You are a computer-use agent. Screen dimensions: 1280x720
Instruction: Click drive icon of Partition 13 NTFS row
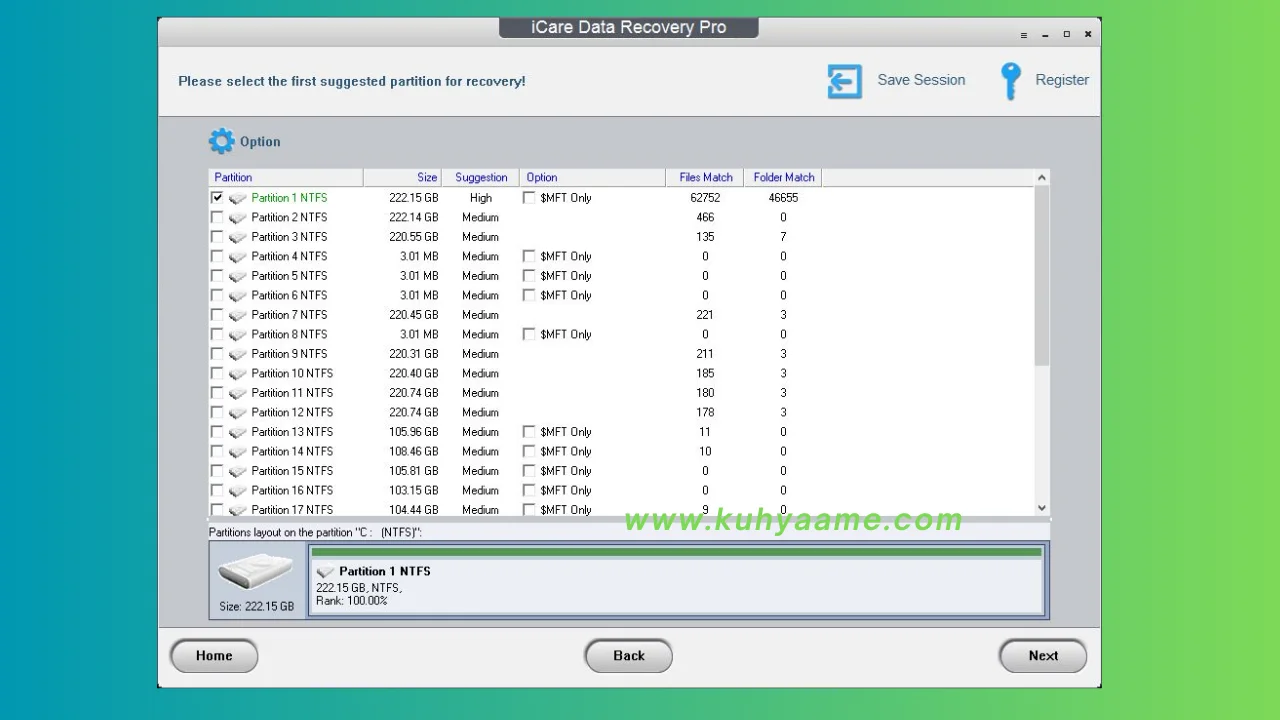(x=237, y=432)
